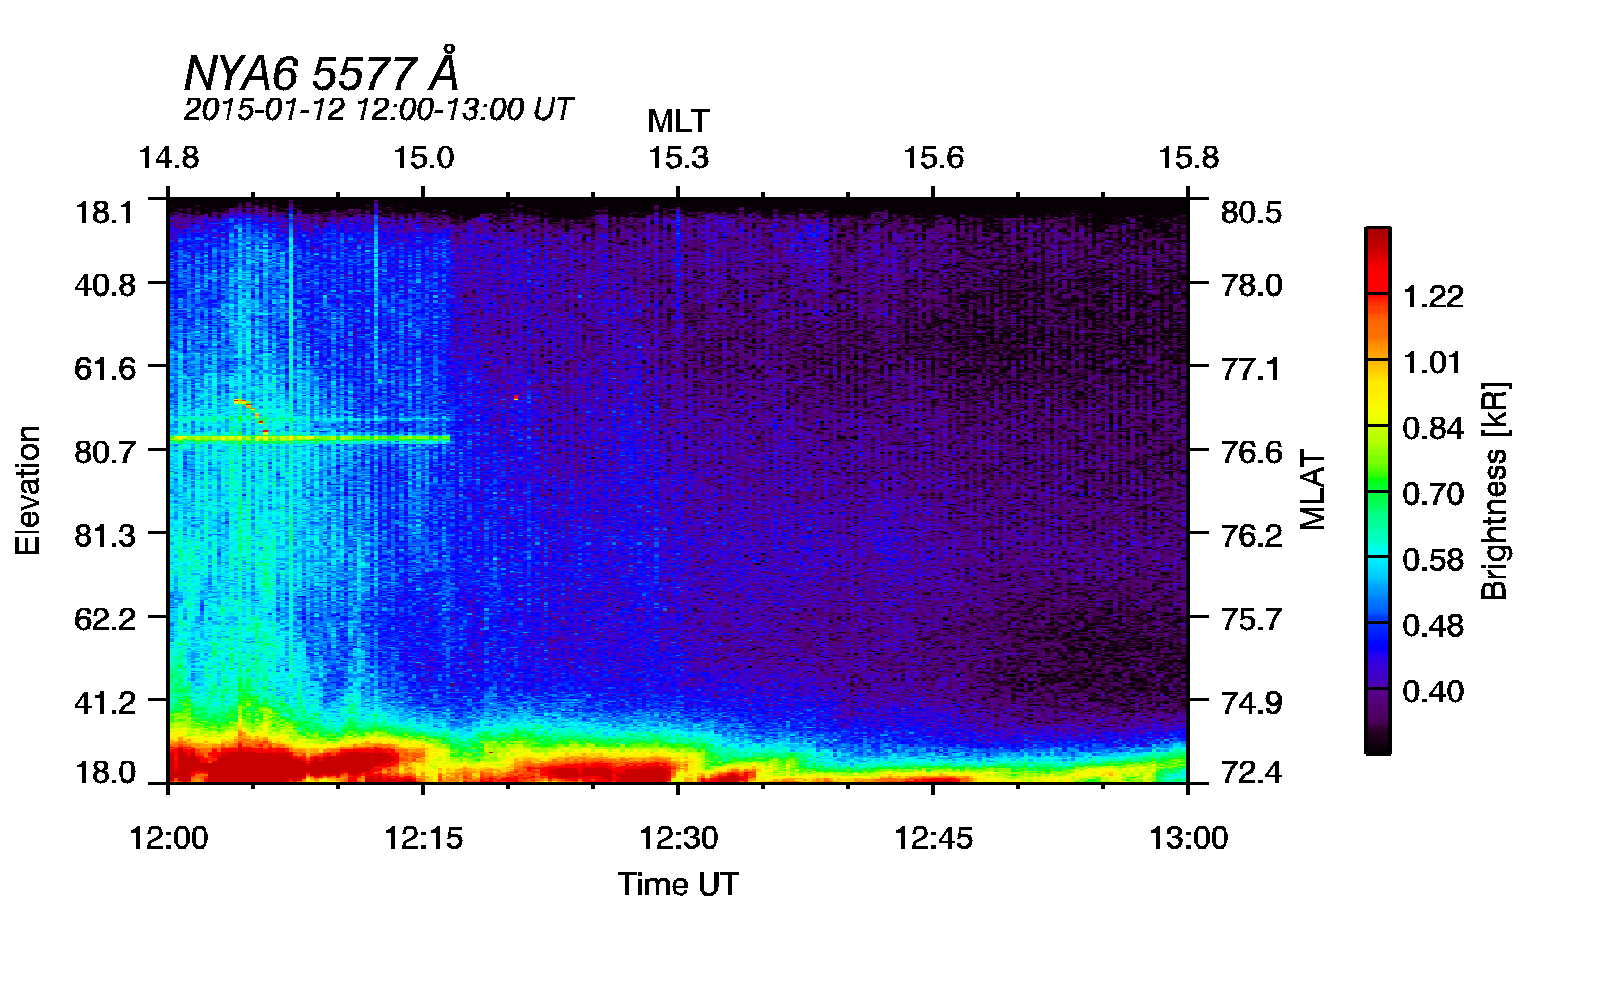Click elevation tick value '18.1'
Screen dimensions: 1600x1000
[x=105, y=212]
